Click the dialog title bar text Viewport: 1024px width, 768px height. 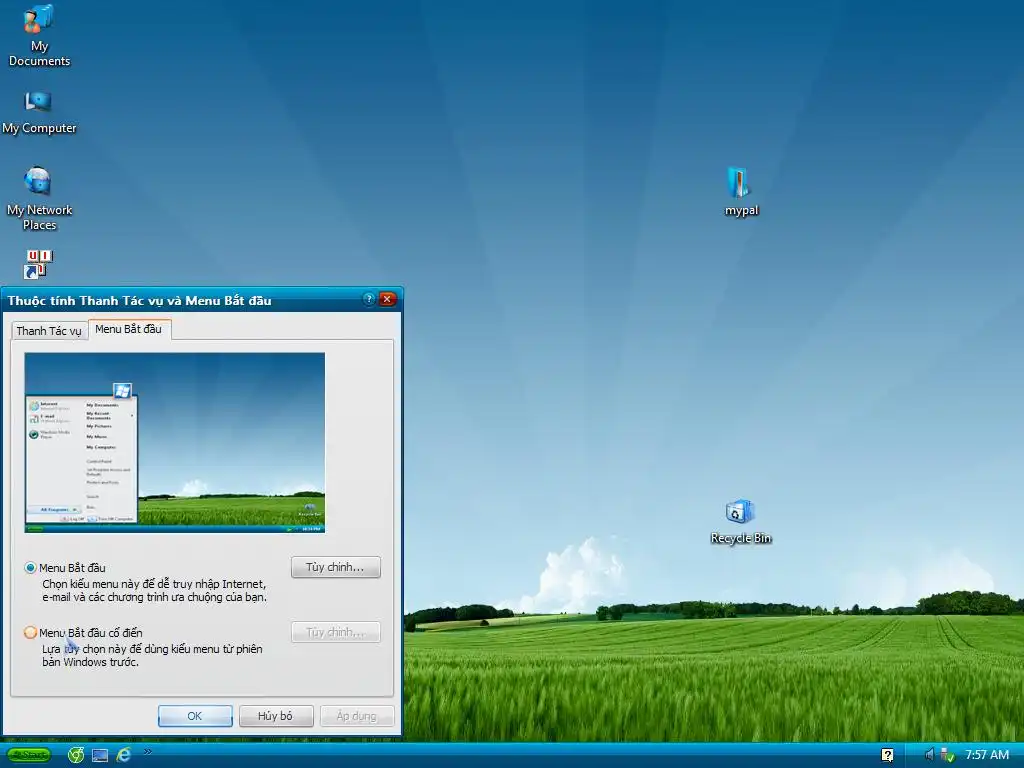(x=139, y=301)
